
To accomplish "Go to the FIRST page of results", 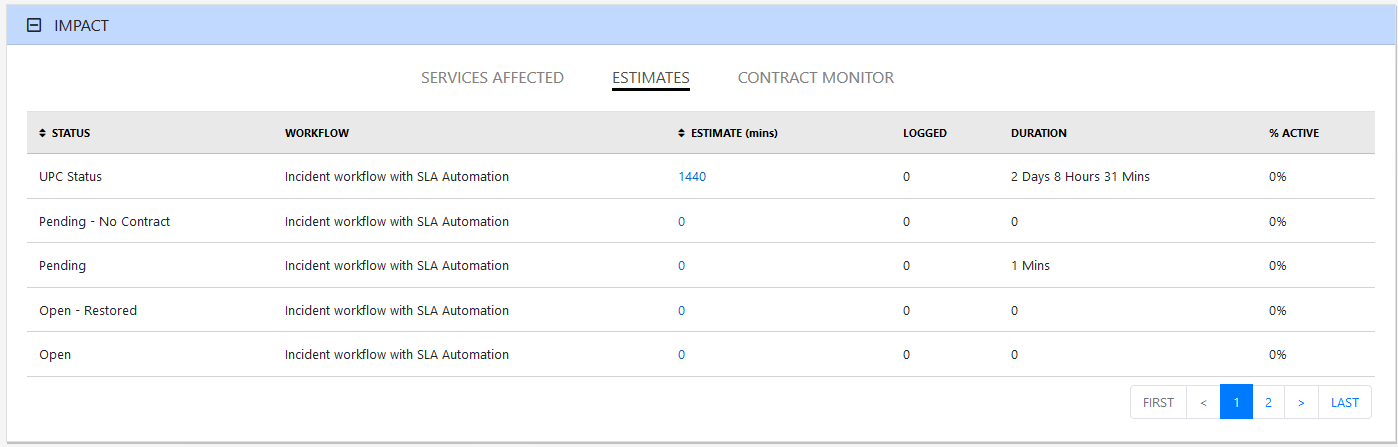I will (1158, 402).
